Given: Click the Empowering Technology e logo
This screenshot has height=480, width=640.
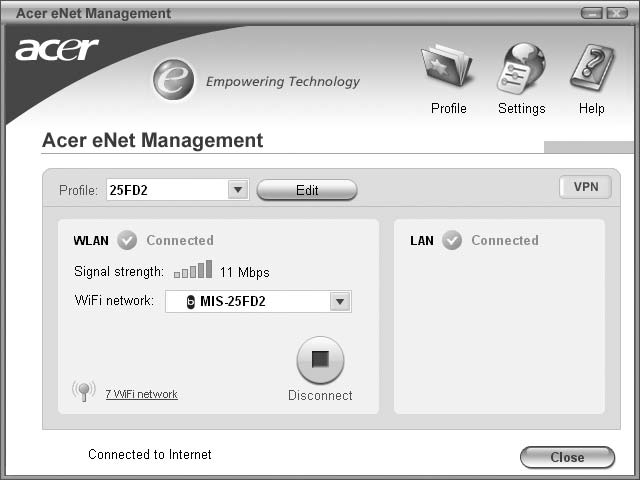Looking at the screenshot, I should (173, 80).
